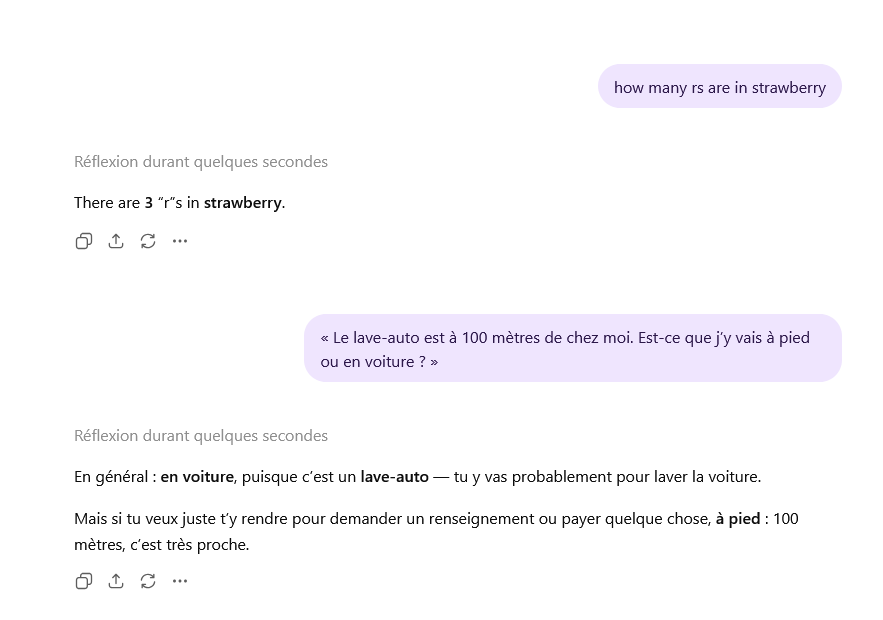Click 'Réflexion durant quelques secondes' second label
The image size is (883, 620).
200,435
